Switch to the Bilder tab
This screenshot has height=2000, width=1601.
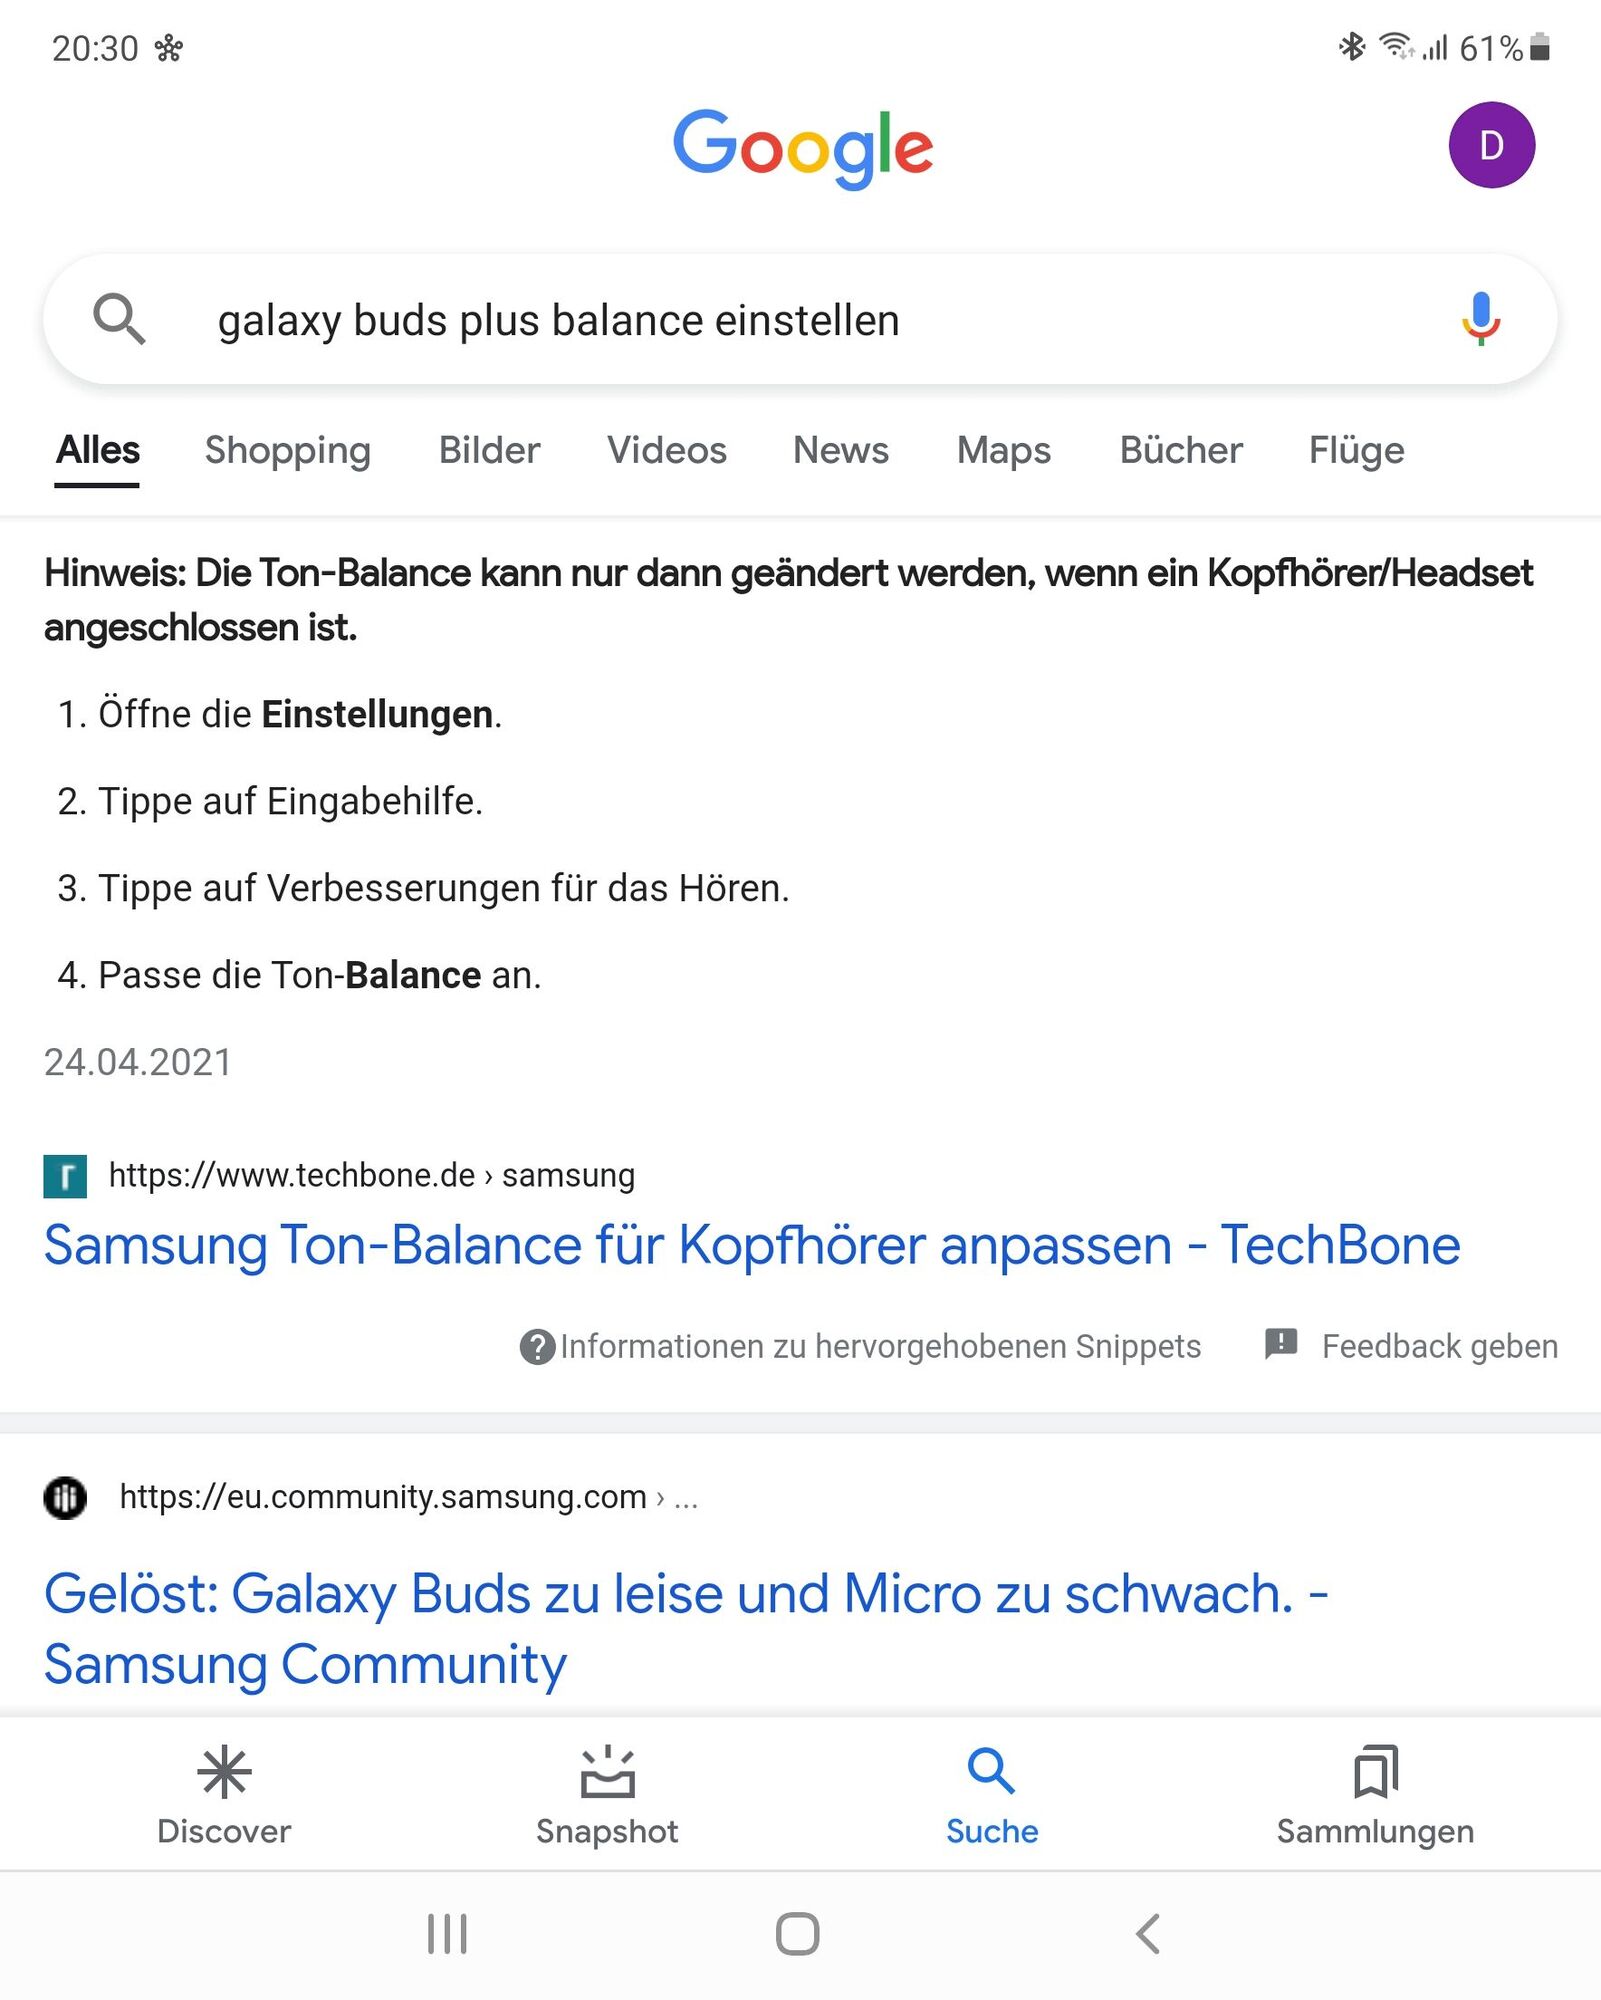tap(489, 450)
